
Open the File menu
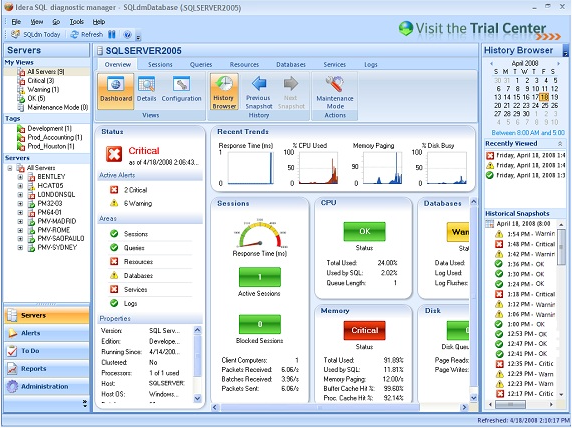[x=16, y=22]
